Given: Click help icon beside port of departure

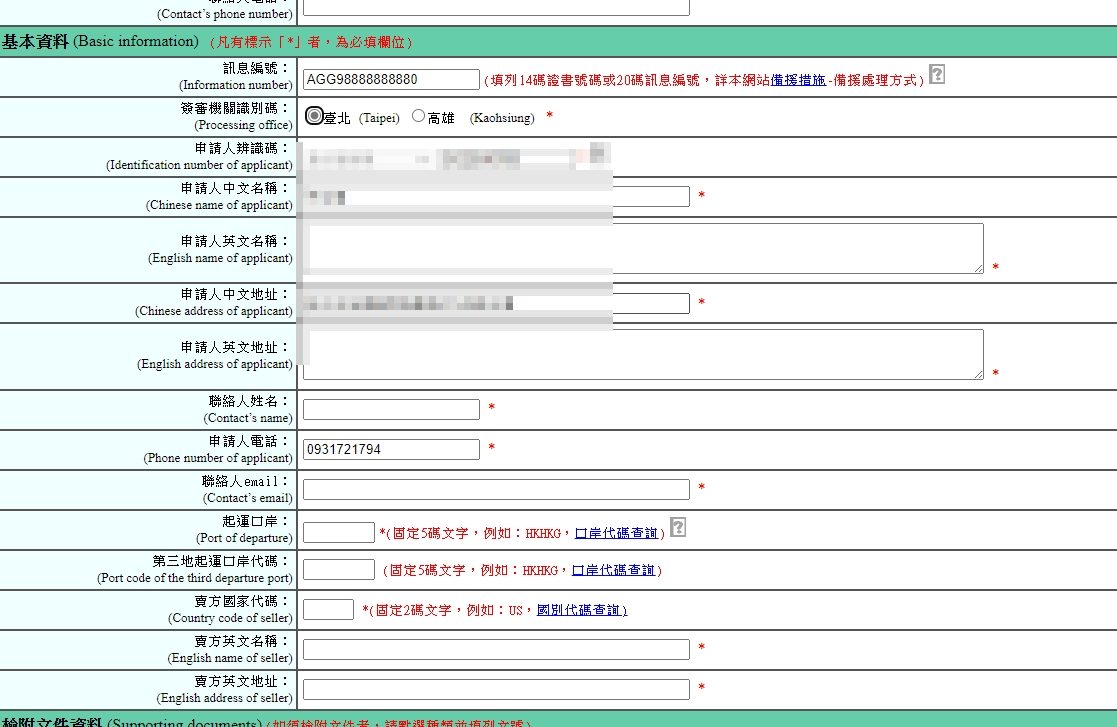Looking at the screenshot, I should coord(677,527).
